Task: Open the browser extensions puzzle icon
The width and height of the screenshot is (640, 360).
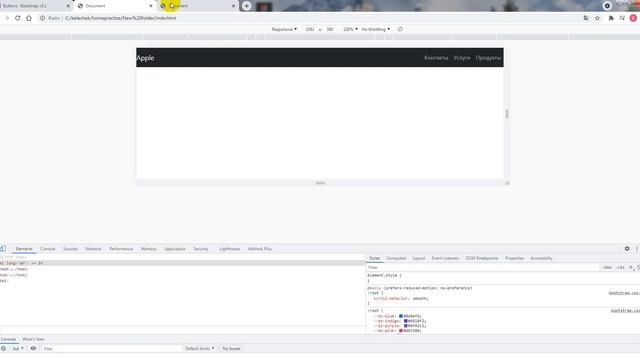Action: click(611, 18)
